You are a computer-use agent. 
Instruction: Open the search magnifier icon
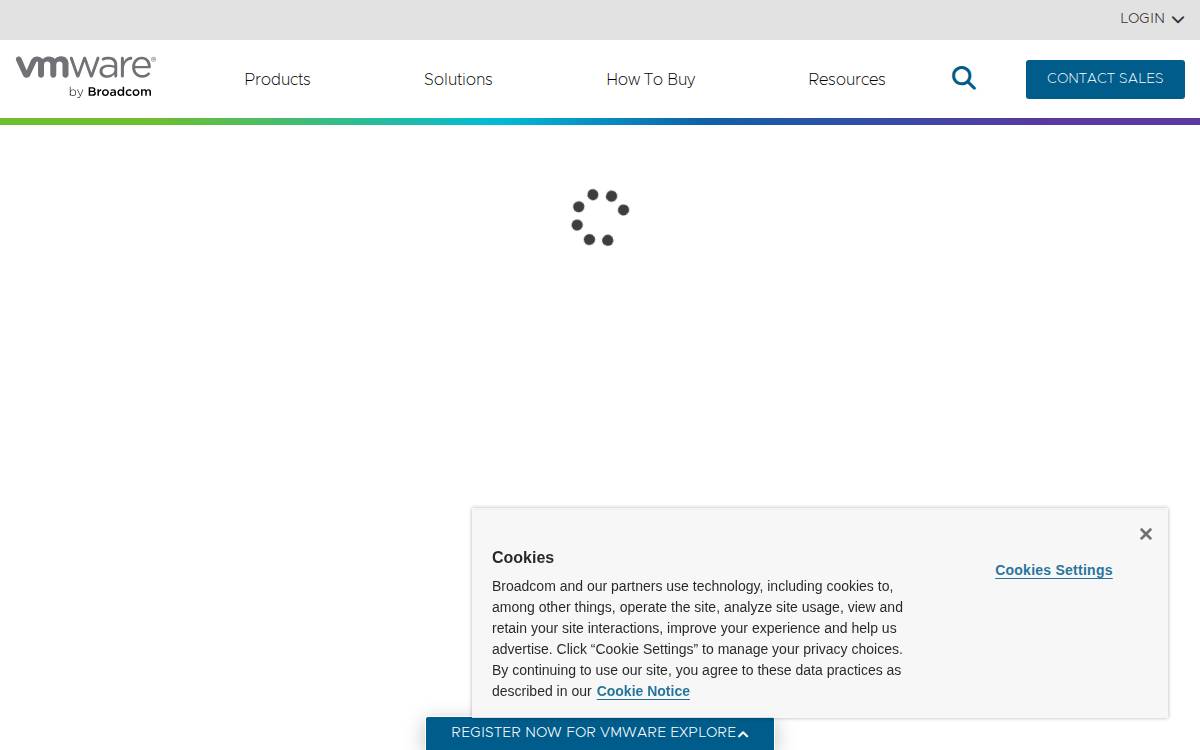click(963, 78)
